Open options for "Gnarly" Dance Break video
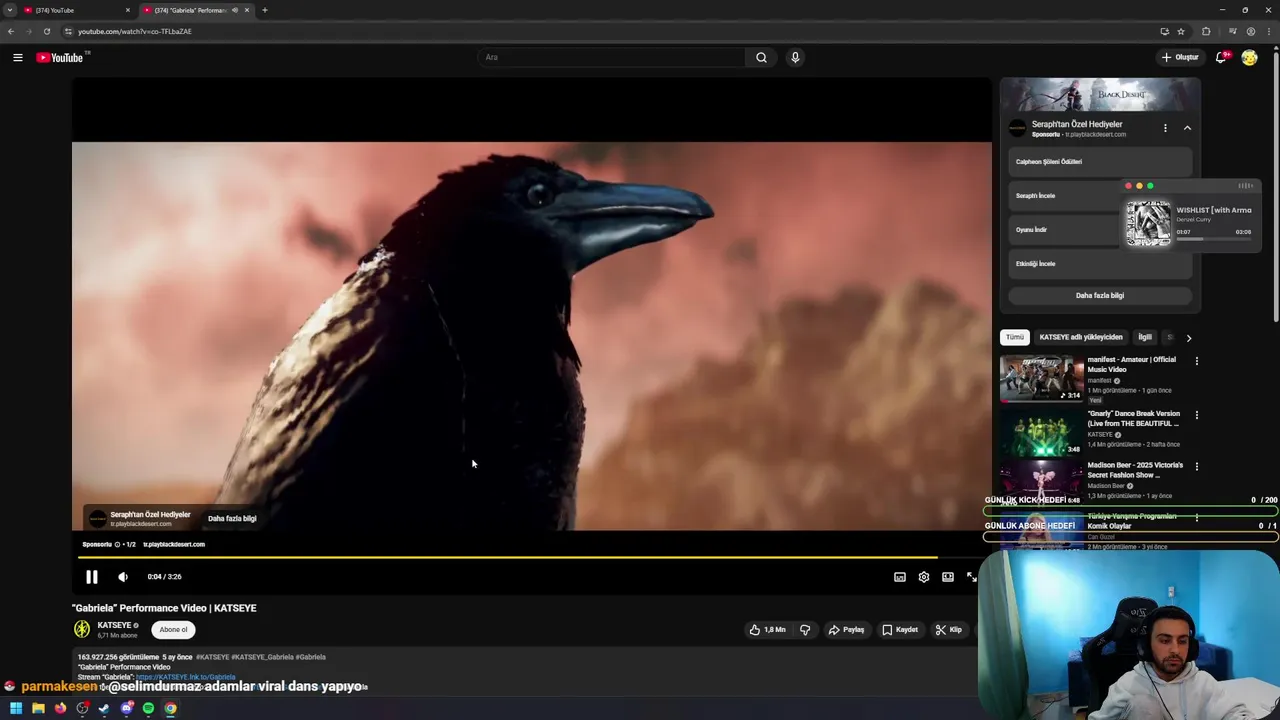 click(1196, 414)
